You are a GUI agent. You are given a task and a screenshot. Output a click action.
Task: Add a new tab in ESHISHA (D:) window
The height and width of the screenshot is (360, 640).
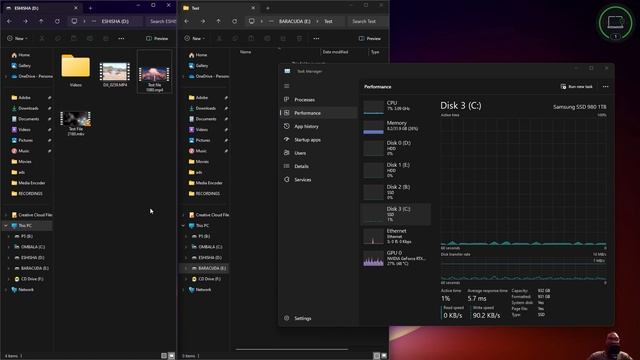coord(91,8)
